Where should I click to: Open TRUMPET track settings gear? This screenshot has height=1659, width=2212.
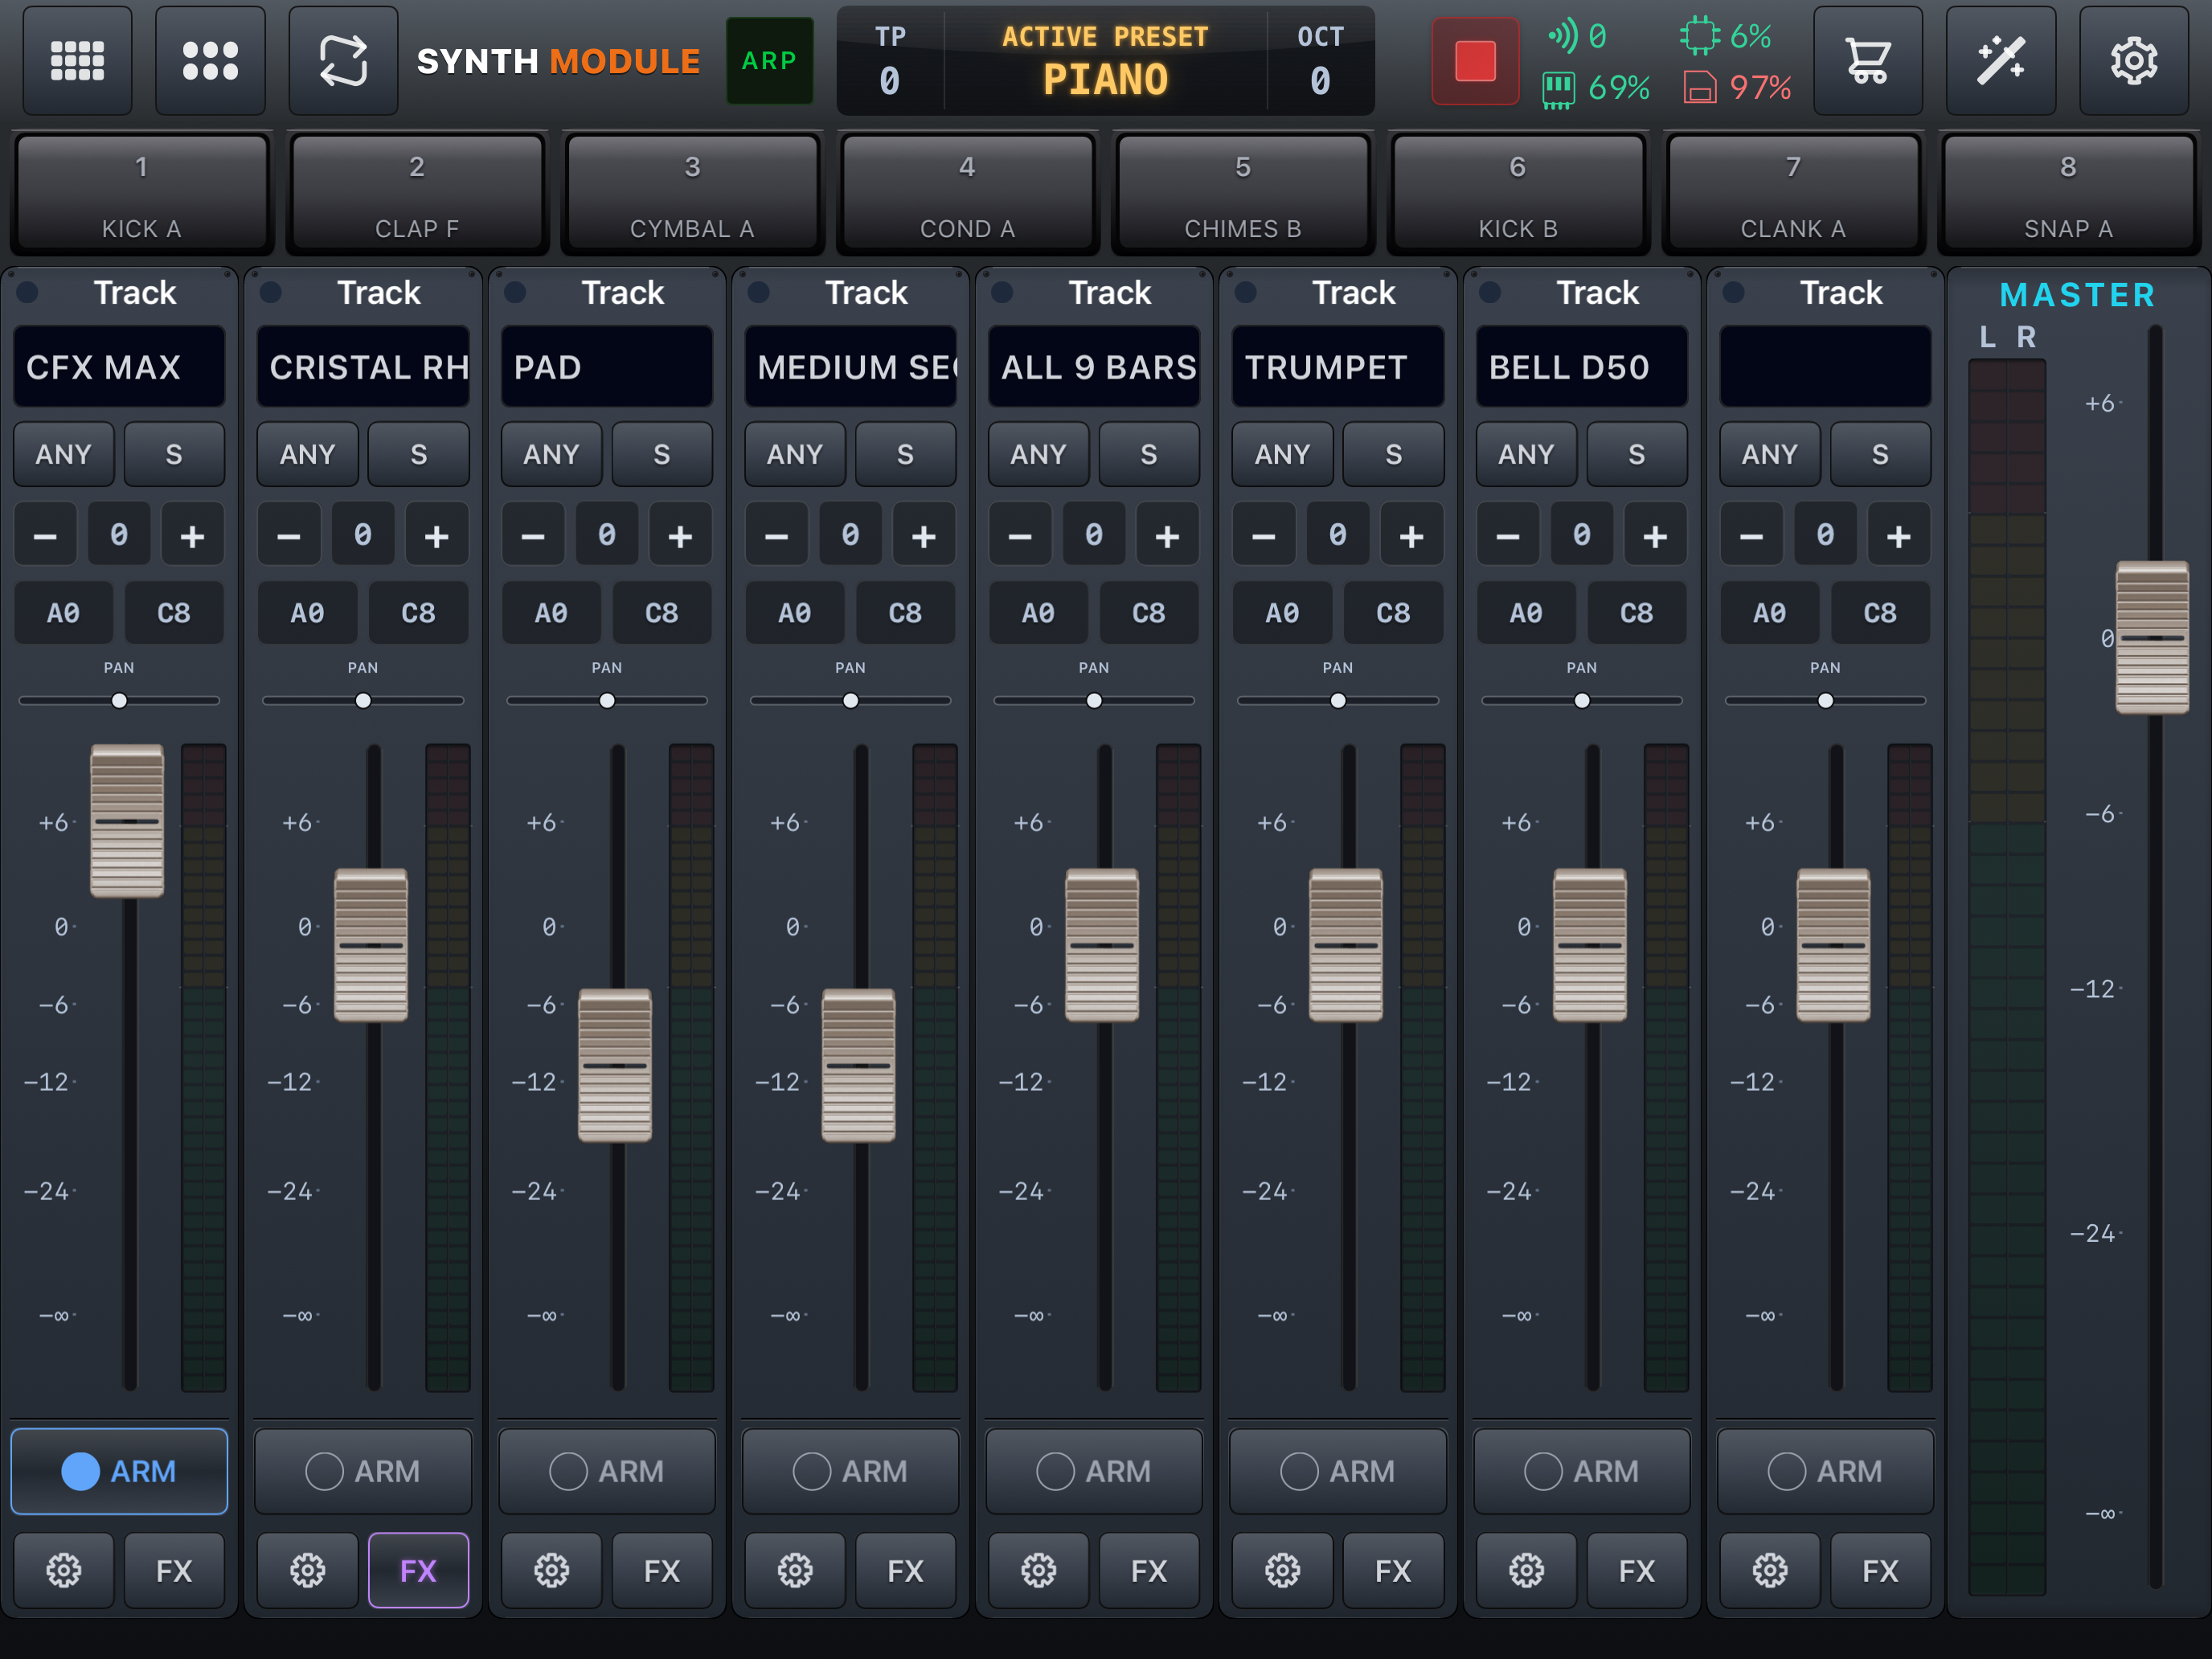pyautogui.click(x=1282, y=1570)
